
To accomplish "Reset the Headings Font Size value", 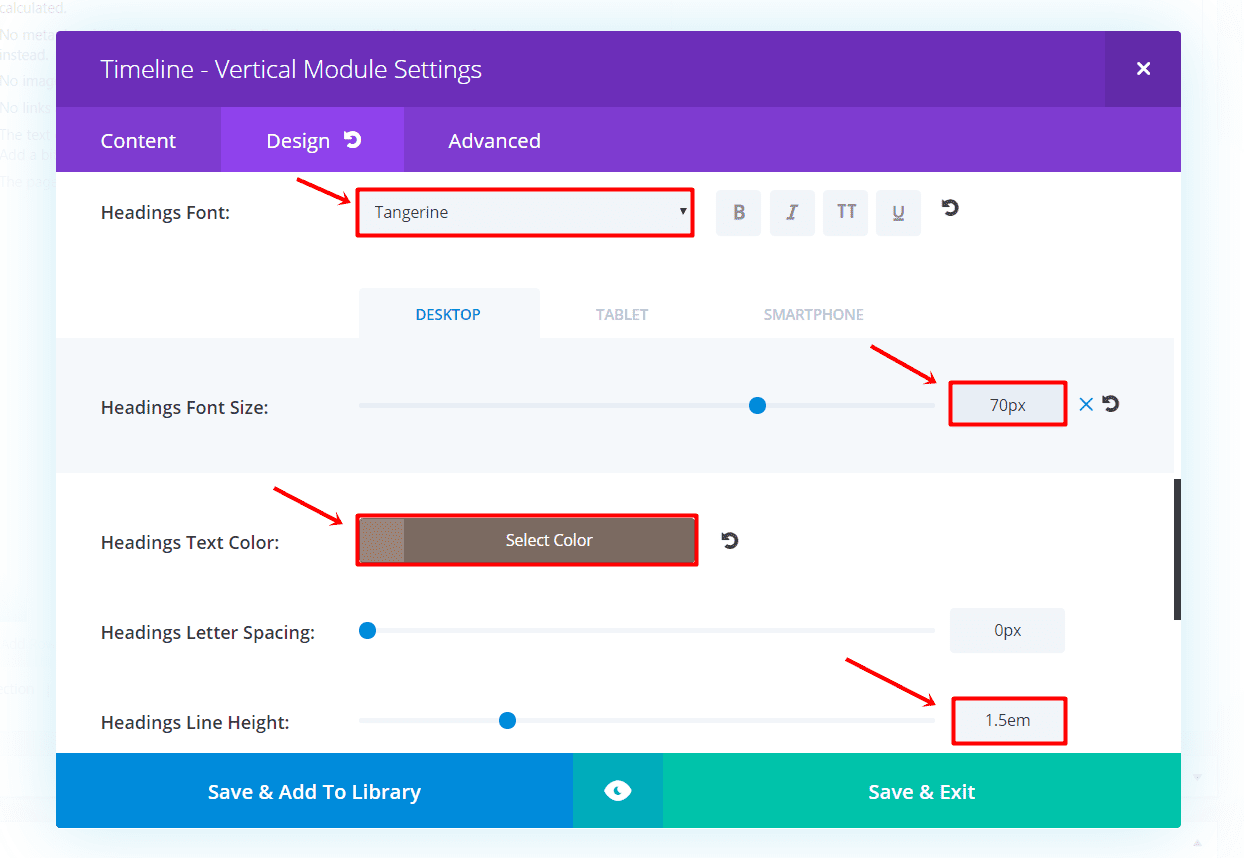I will (x=1111, y=404).
